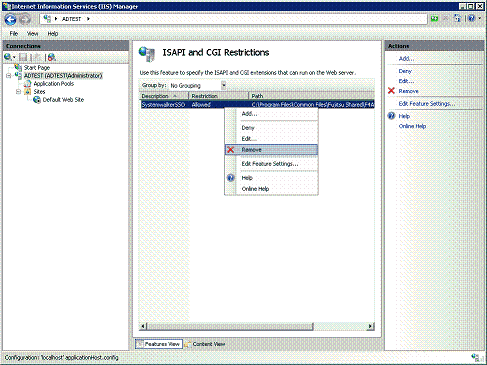This screenshot has height=365, width=487.
Task: Click Remove in the Actions pane
Action: tap(408, 91)
